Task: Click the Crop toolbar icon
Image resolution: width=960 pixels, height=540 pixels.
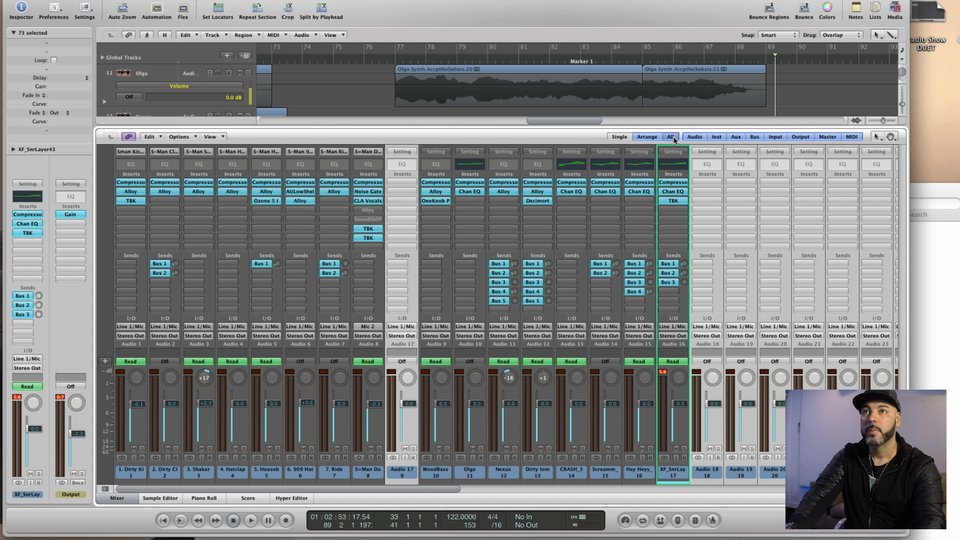Action: [288, 9]
